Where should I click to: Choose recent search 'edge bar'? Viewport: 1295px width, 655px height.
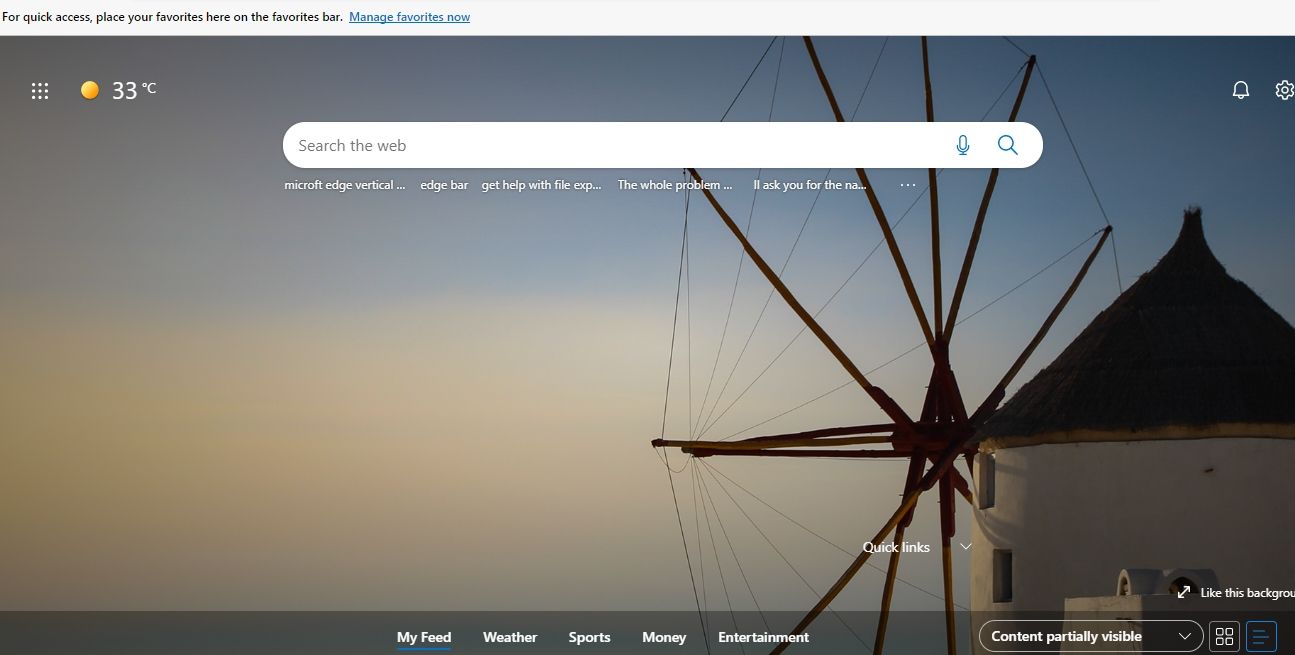444,185
